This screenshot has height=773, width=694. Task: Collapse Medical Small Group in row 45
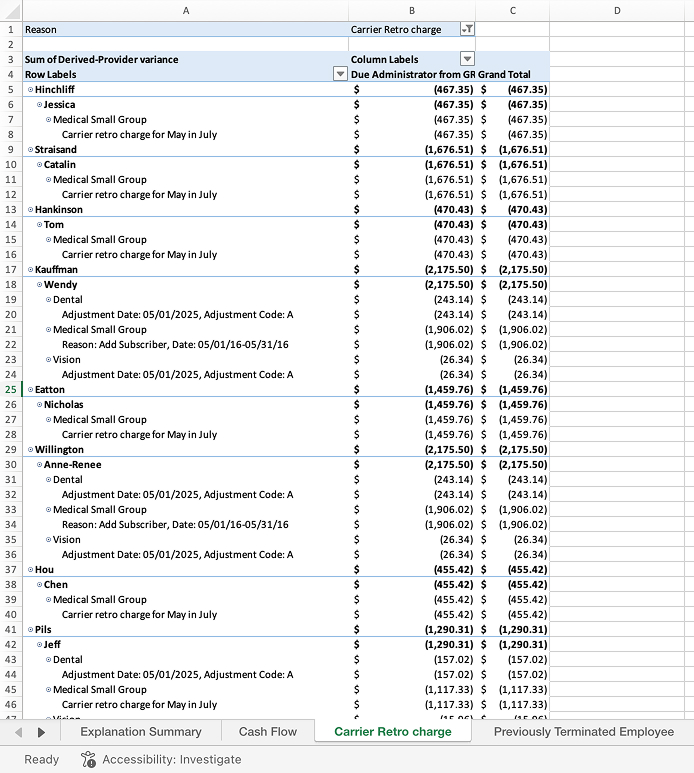tap(48, 689)
